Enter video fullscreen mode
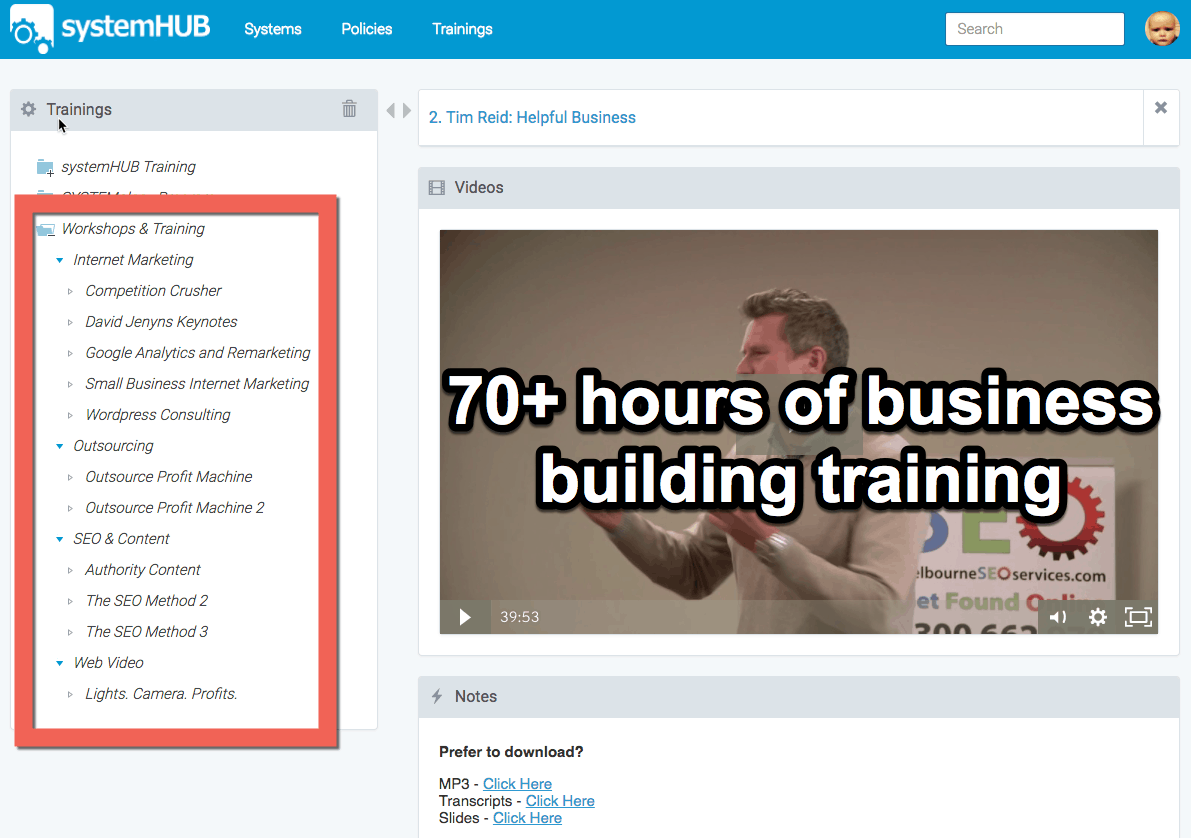The height and width of the screenshot is (838, 1191). [x=1138, y=617]
